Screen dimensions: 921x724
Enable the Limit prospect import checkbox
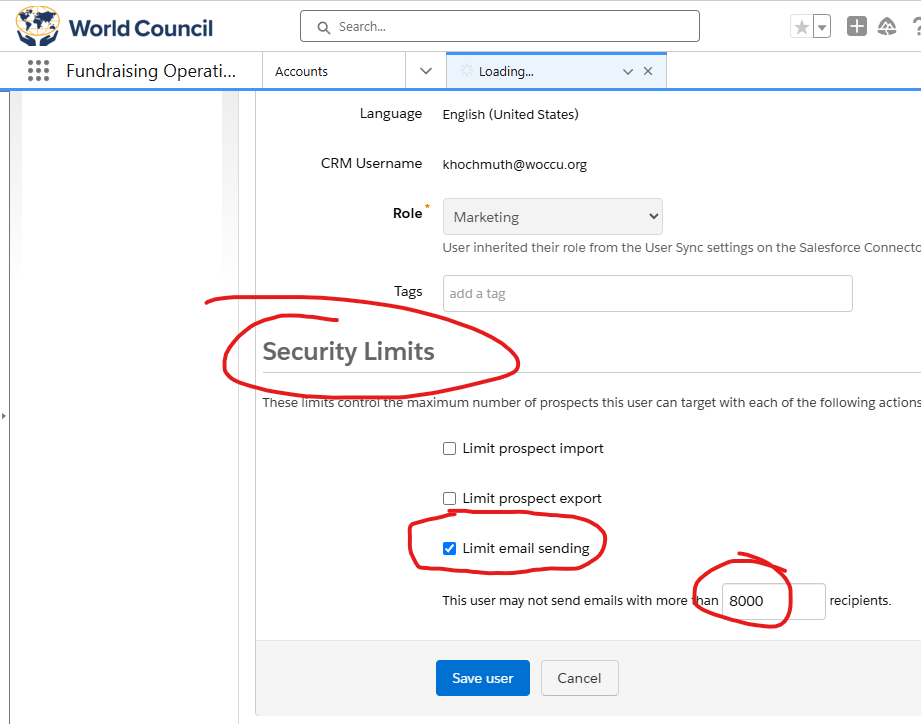point(449,449)
